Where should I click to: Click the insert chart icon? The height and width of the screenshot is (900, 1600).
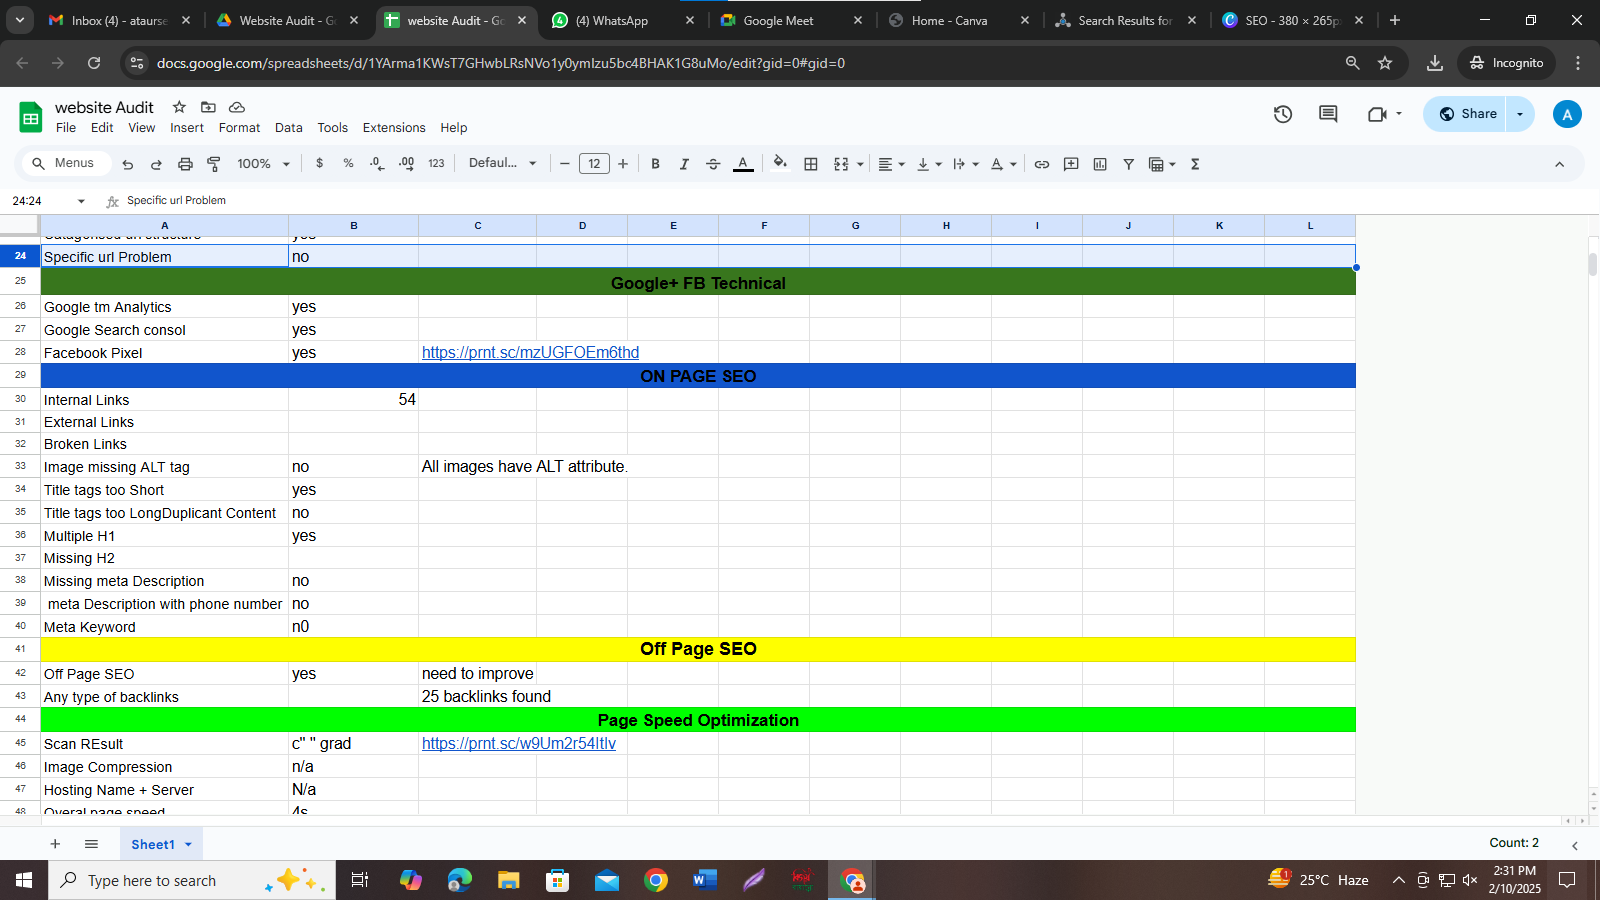pyautogui.click(x=1101, y=163)
